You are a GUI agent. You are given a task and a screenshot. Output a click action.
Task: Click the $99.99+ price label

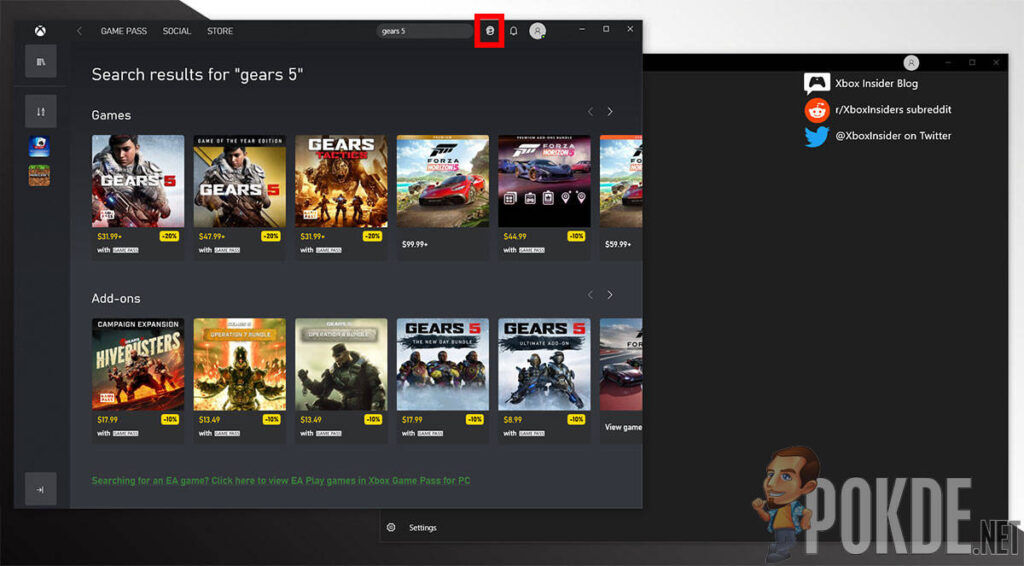(x=415, y=244)
